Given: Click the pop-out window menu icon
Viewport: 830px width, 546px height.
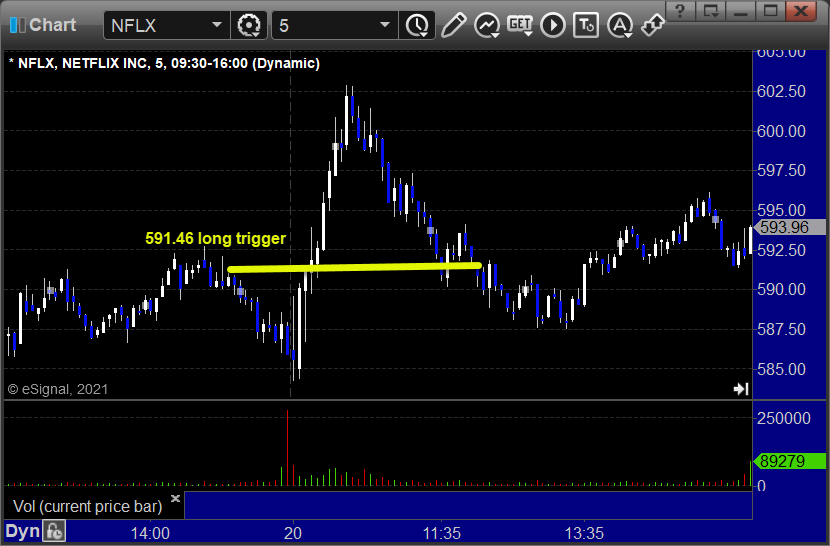Looking at the screenshot, I should (710, 11).
